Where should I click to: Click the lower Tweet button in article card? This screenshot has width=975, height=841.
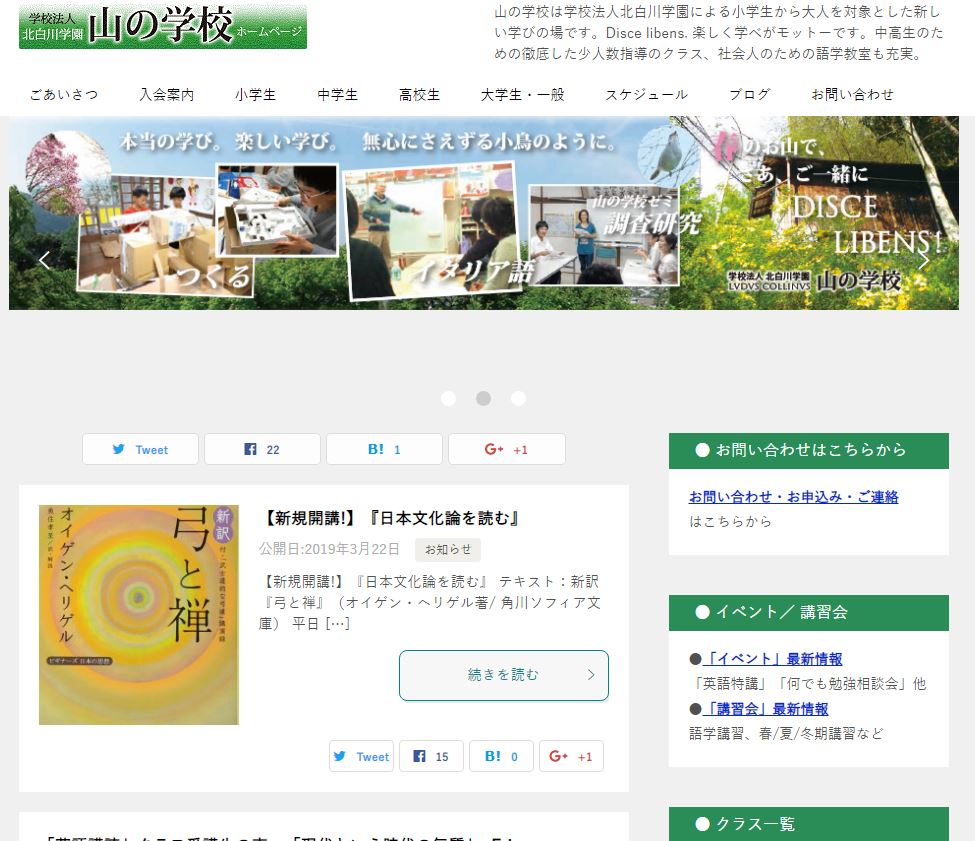click(x=361, y=756)
